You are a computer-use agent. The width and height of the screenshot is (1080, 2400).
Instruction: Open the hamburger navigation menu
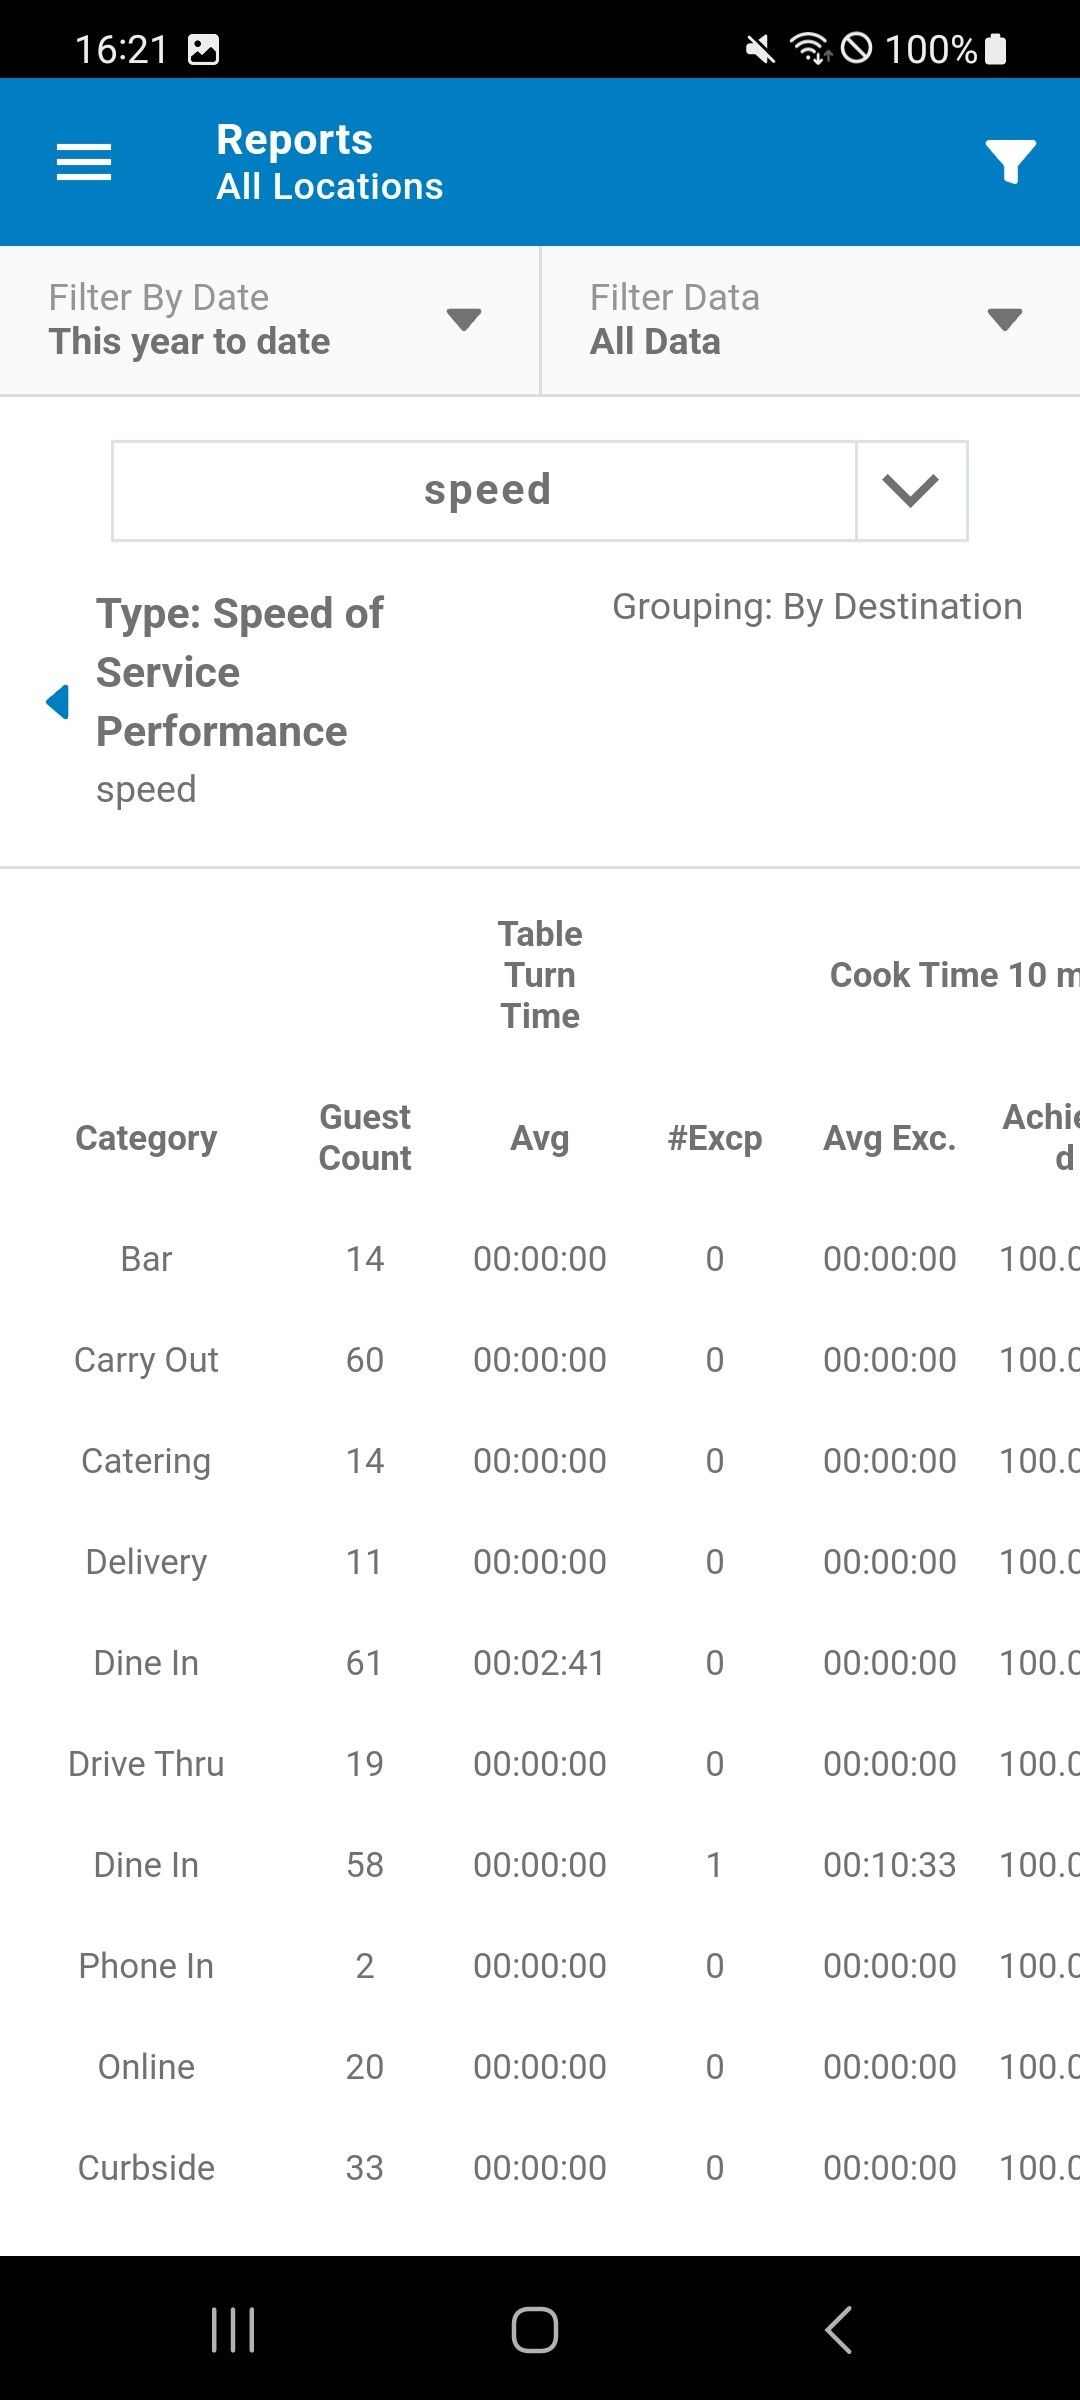click(x=84, y=162)
